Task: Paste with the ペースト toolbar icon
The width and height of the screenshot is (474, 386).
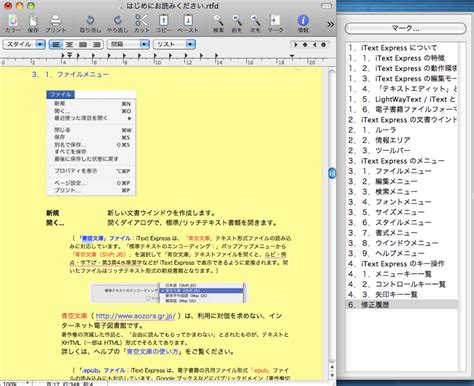Action: 188,23
